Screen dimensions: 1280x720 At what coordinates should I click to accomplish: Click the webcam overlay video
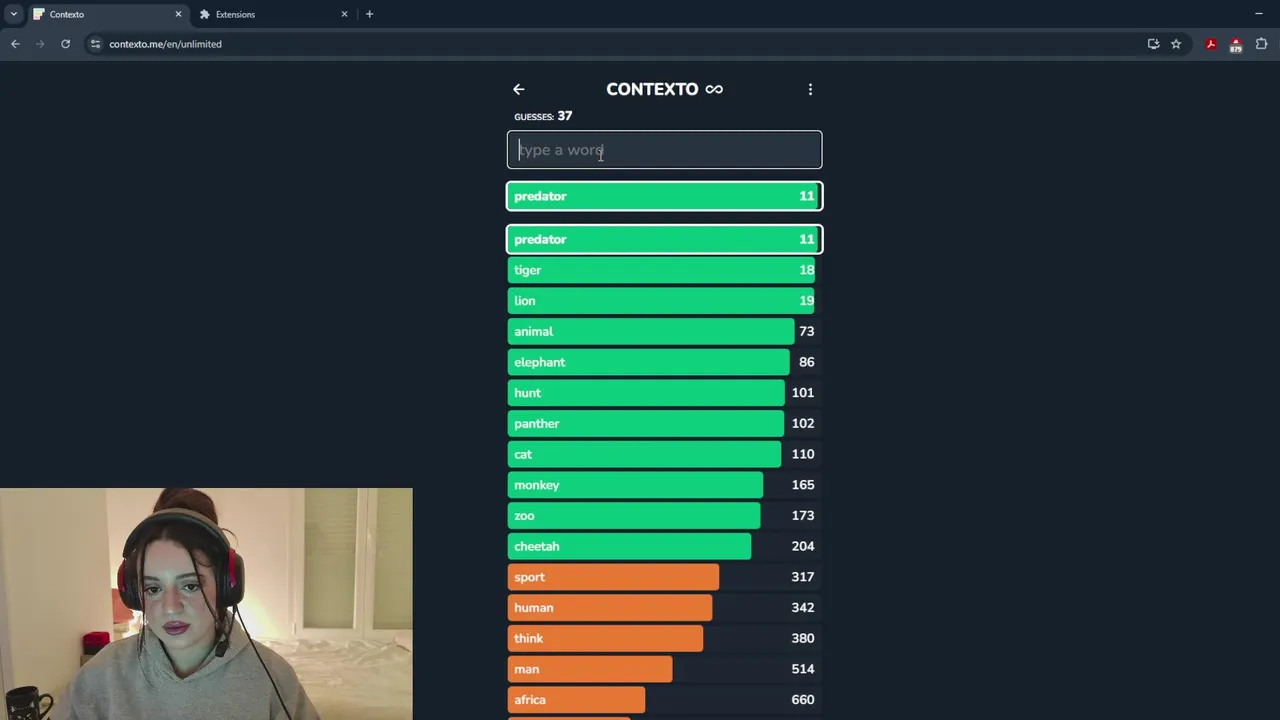click(x=206, y=604)
